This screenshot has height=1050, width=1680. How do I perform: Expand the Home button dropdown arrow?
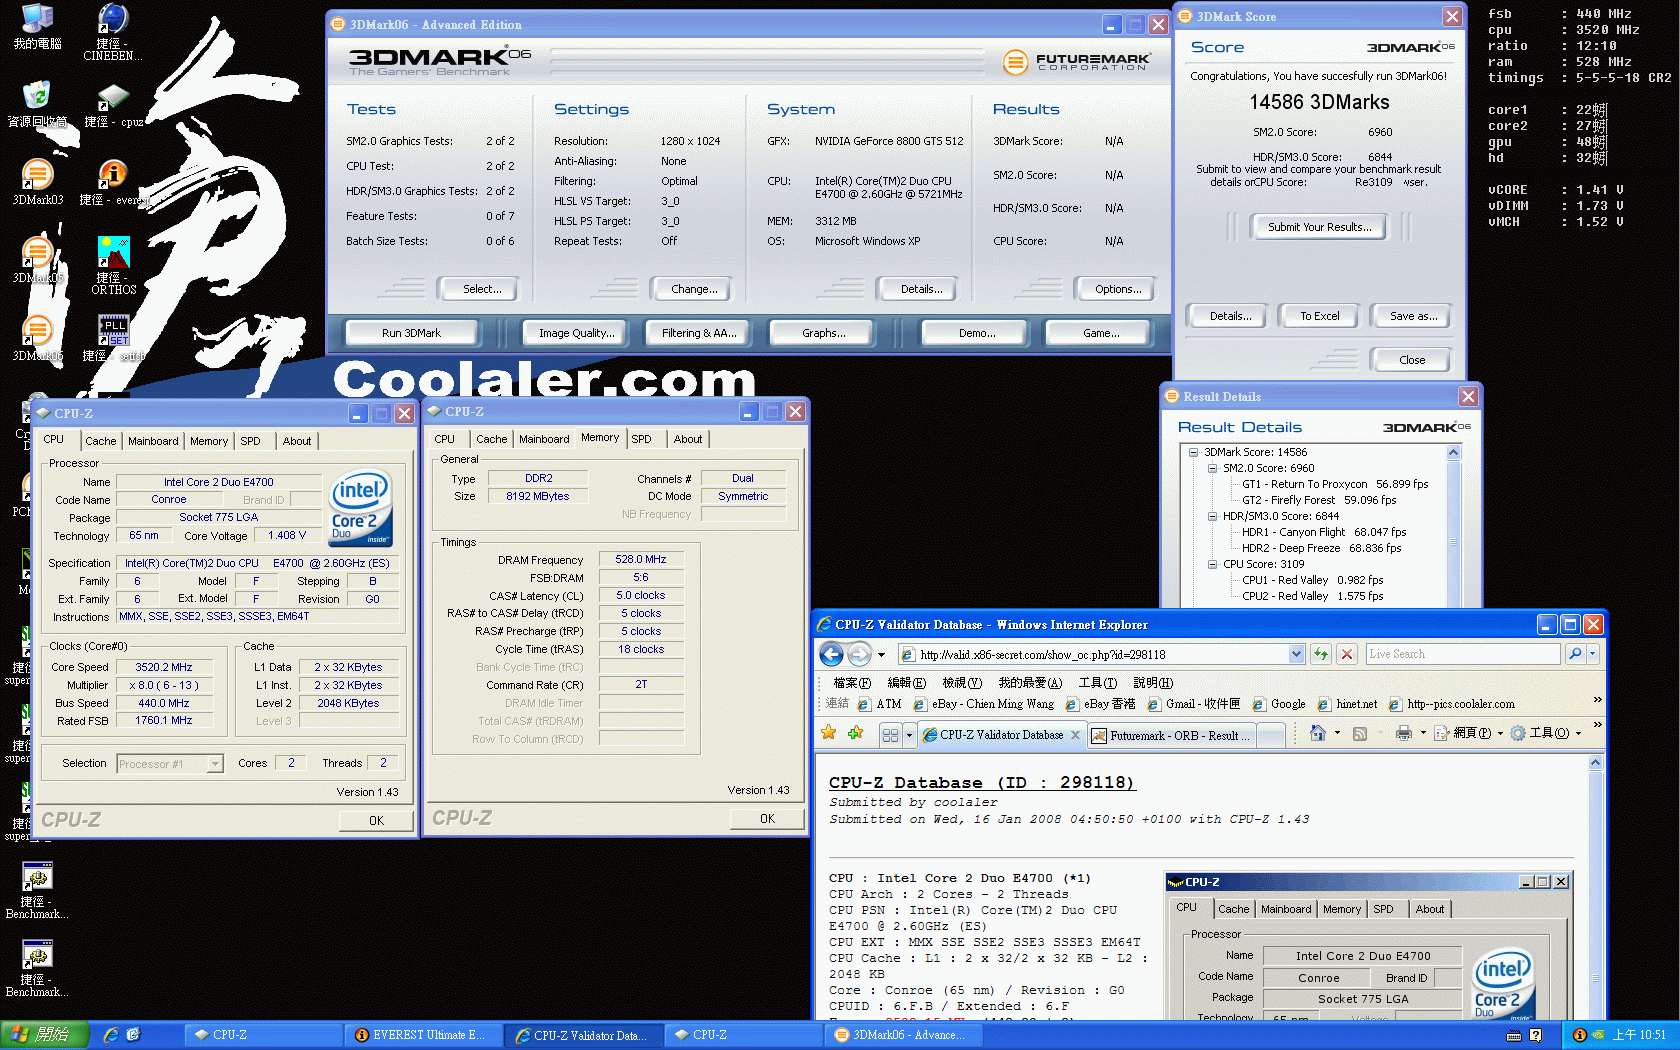point(1337,733)
